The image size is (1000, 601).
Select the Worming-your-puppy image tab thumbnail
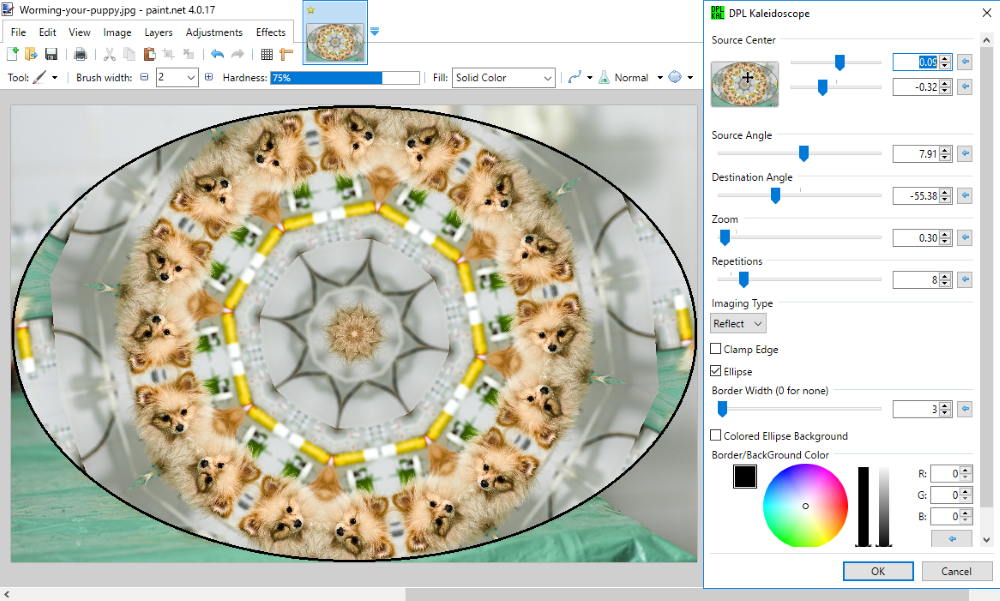point(335,42)
